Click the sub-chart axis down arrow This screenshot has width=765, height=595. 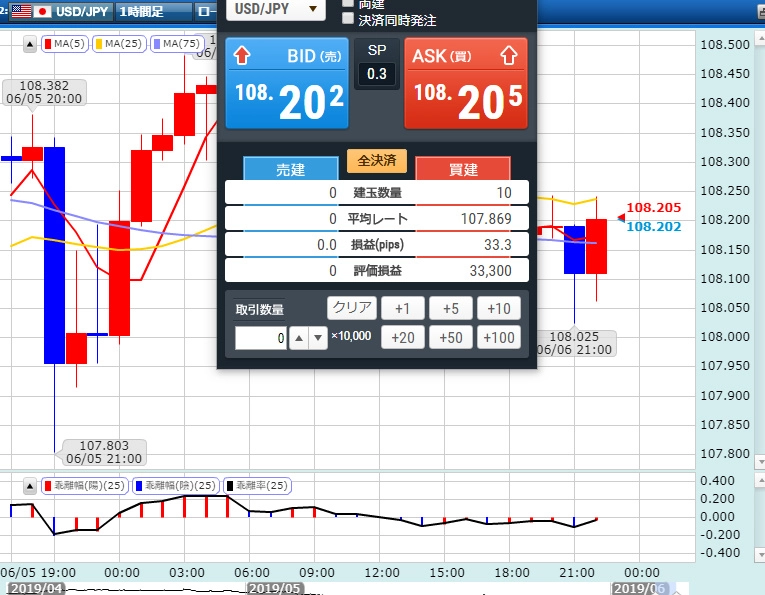tap(760, 555)
